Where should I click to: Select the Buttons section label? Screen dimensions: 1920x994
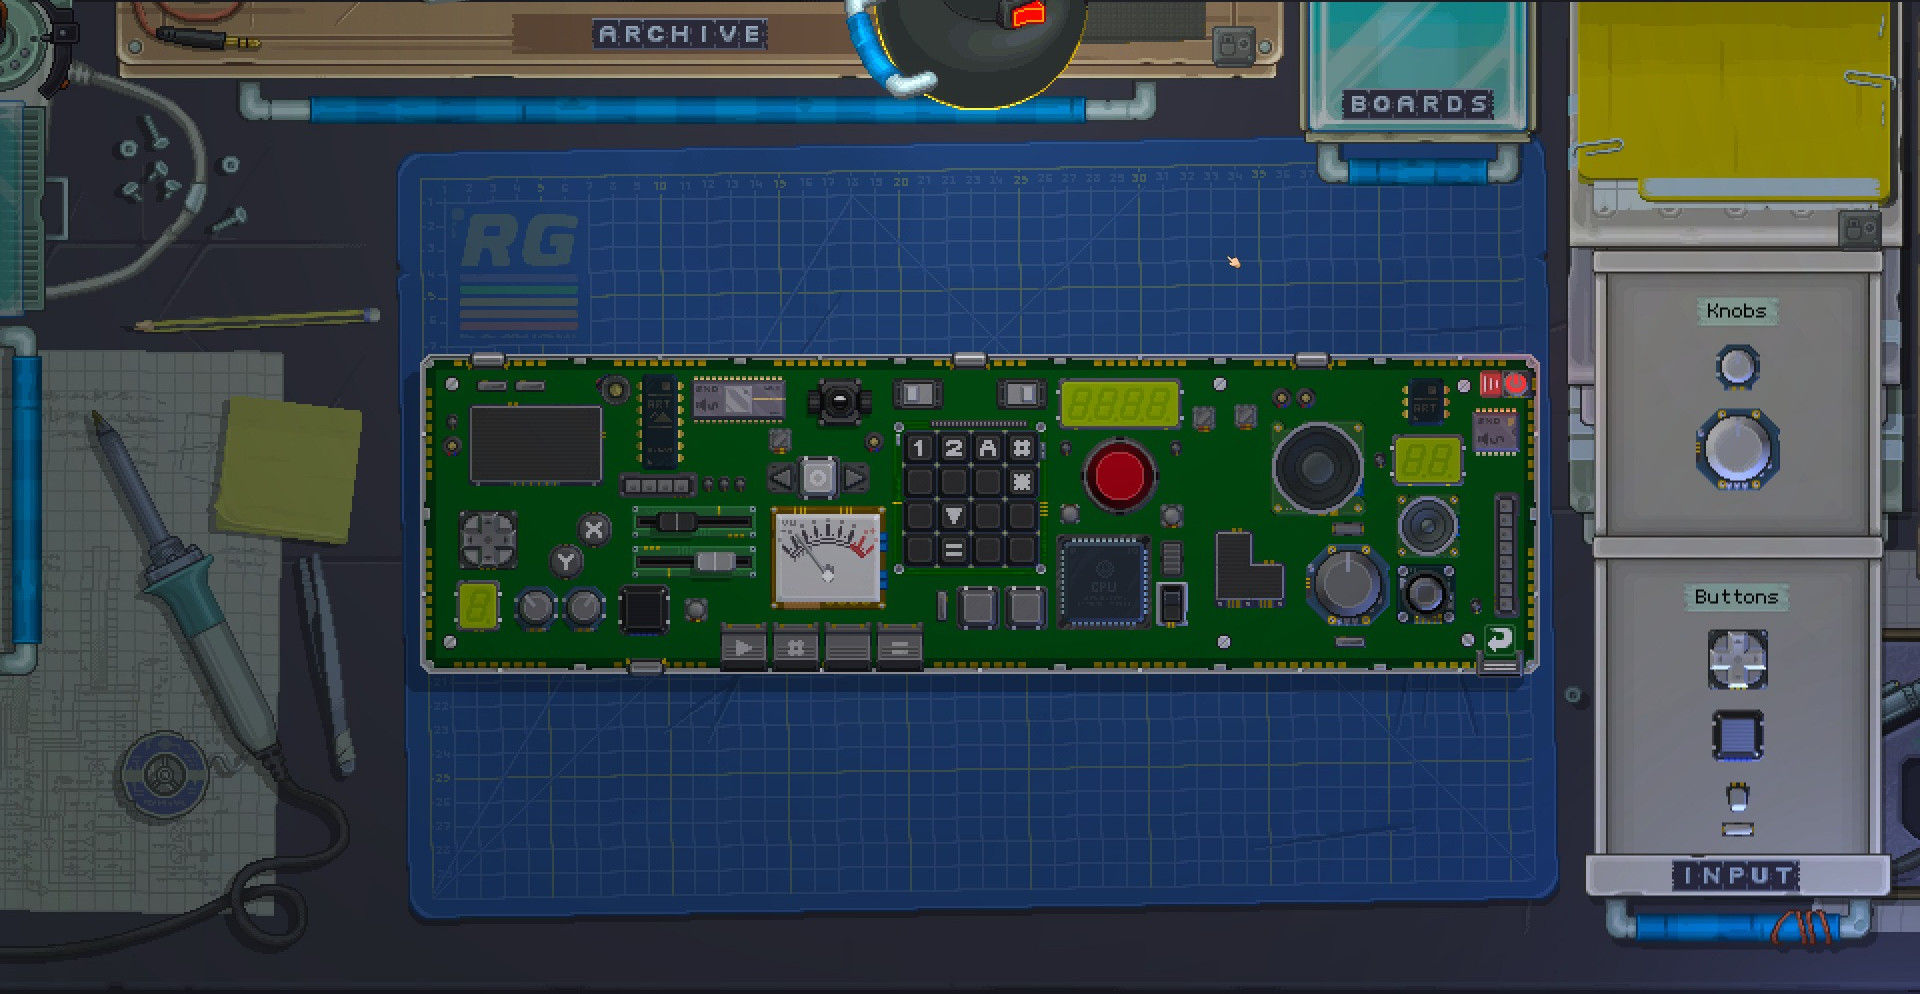[1736, 597]
